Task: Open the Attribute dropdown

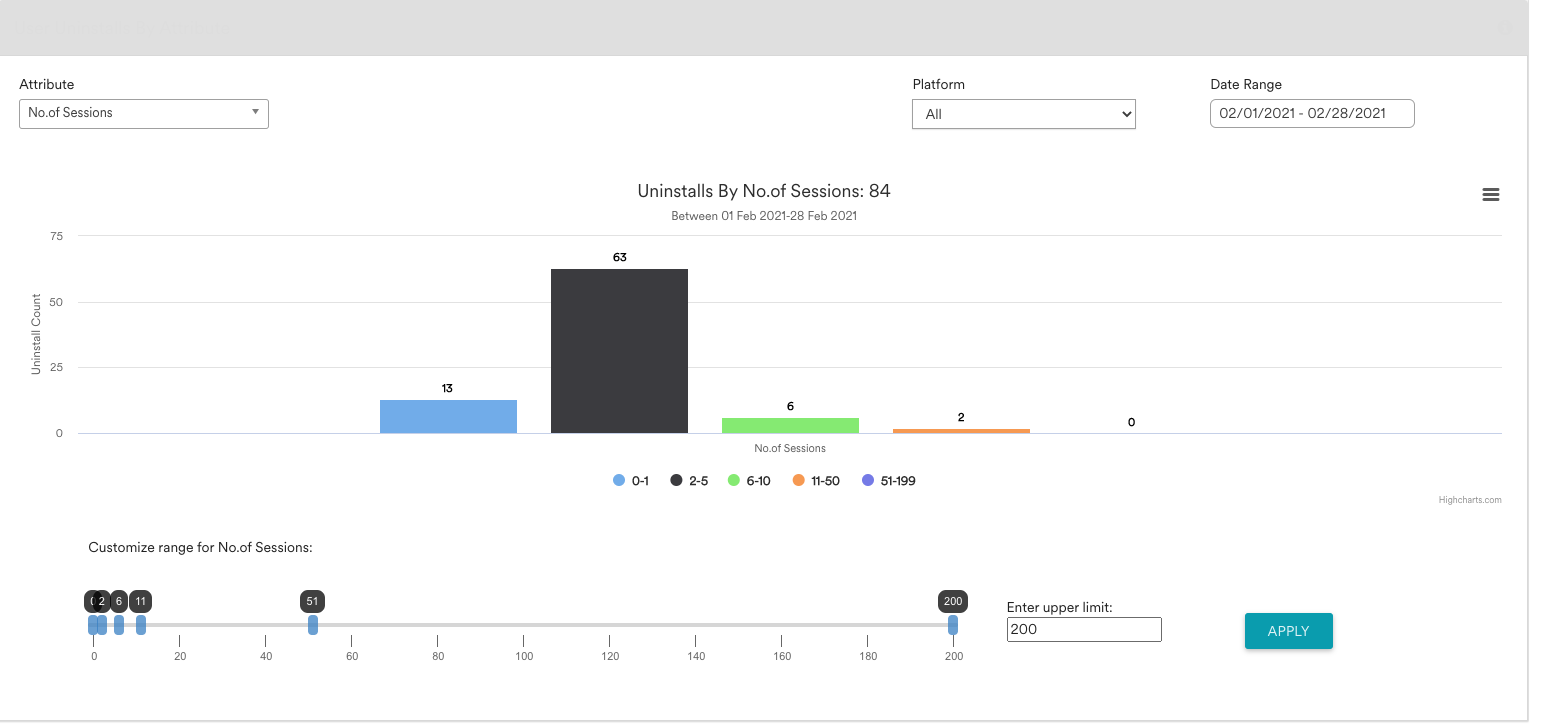Action: point(143,113)
